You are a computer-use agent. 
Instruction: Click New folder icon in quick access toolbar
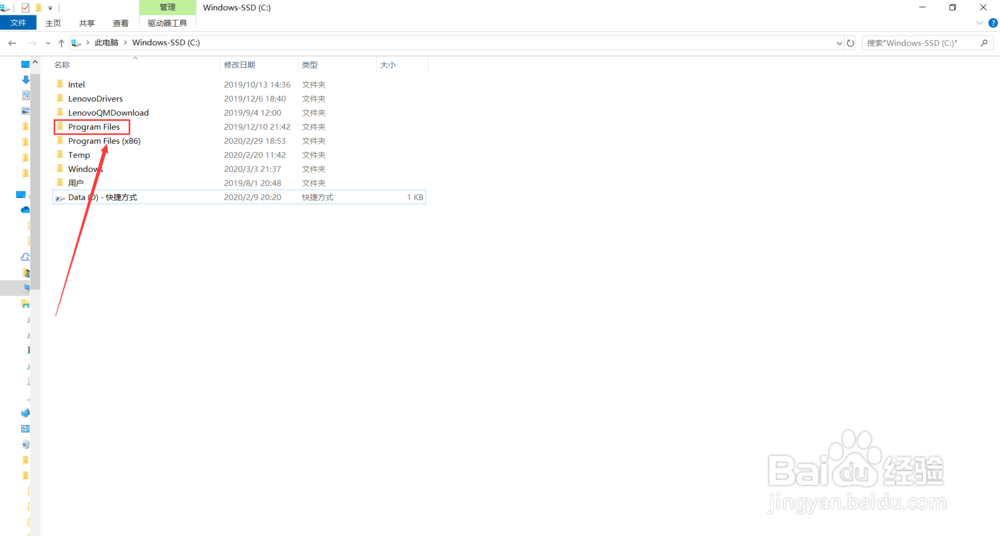coord(38,8)
